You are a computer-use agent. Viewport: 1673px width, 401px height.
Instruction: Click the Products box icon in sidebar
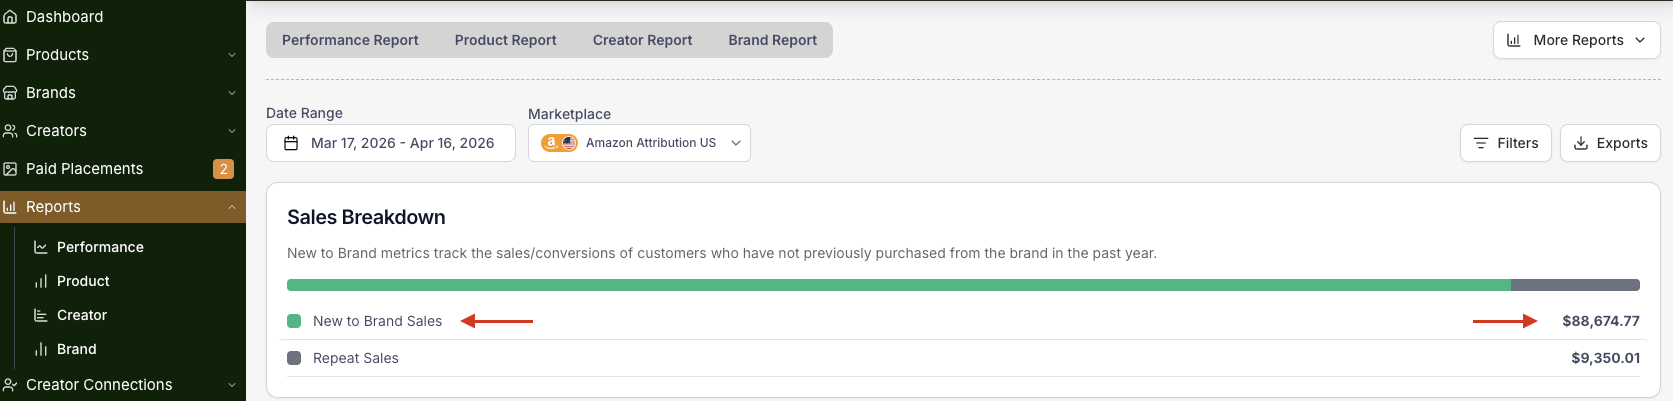pos(10,55)
